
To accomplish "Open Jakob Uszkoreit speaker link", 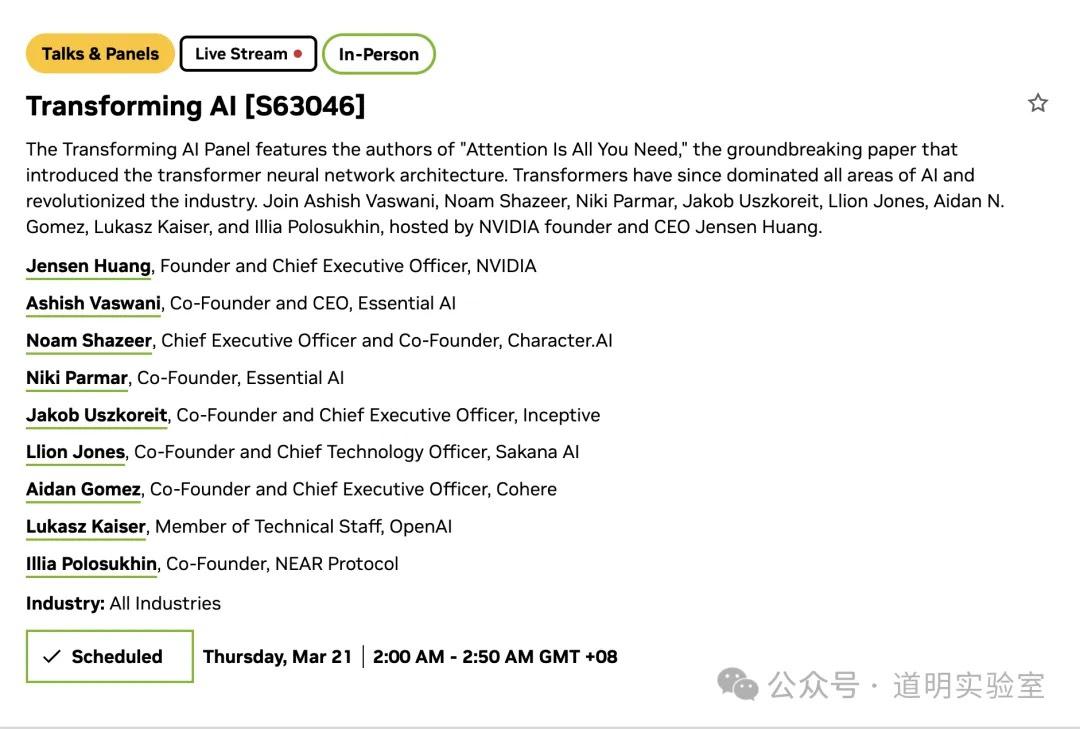I will [x=97, y=415].
